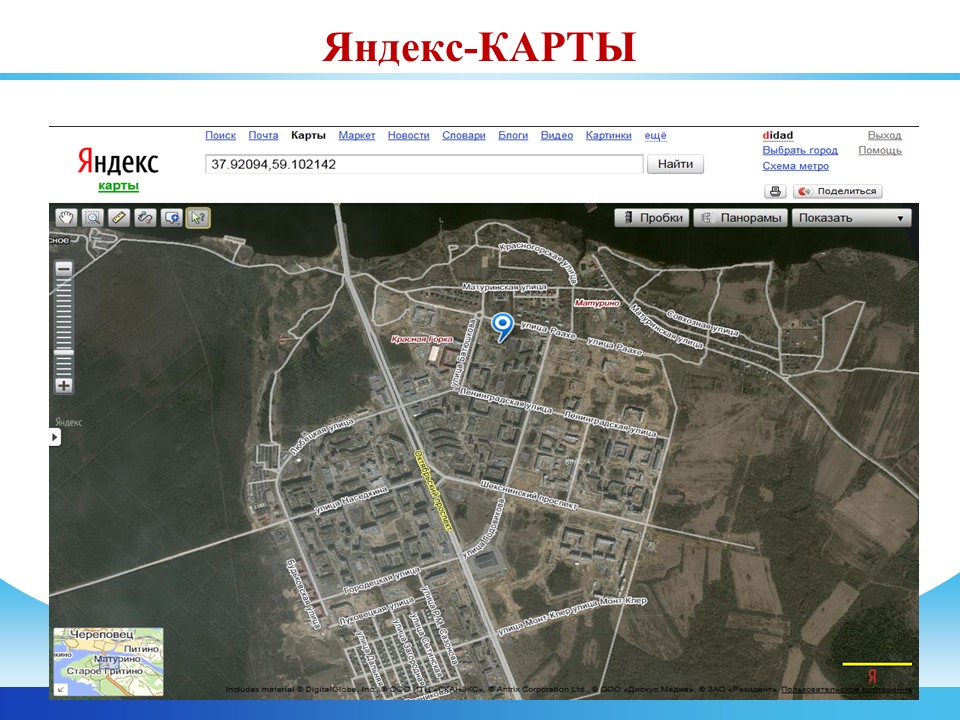Open the Схема метро link
This screenshot has width=960, height=720.
pyautogui.click(x=795, y=166)
